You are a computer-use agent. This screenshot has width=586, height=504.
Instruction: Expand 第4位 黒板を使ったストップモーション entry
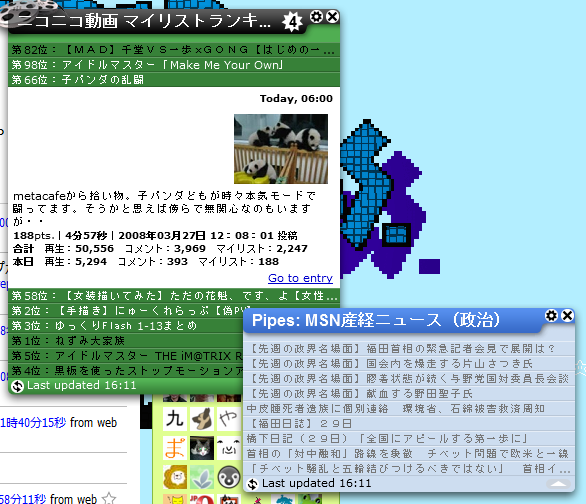(x=126, y=371)
